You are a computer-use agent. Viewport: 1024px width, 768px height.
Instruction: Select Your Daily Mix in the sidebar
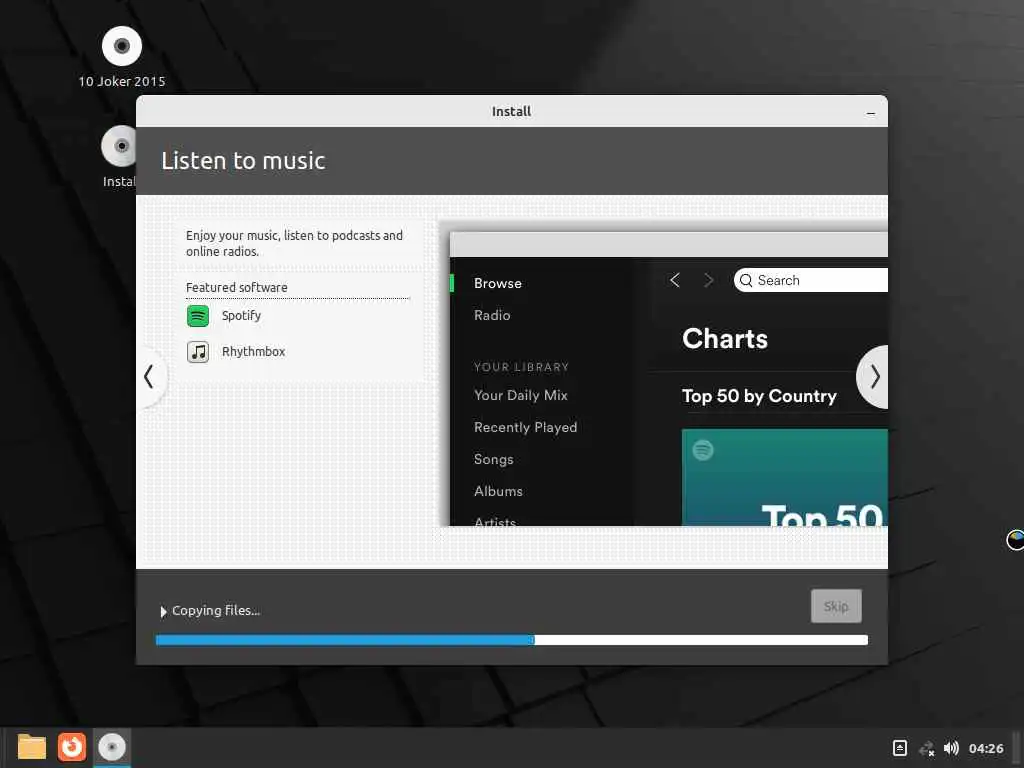pos(520,395)
